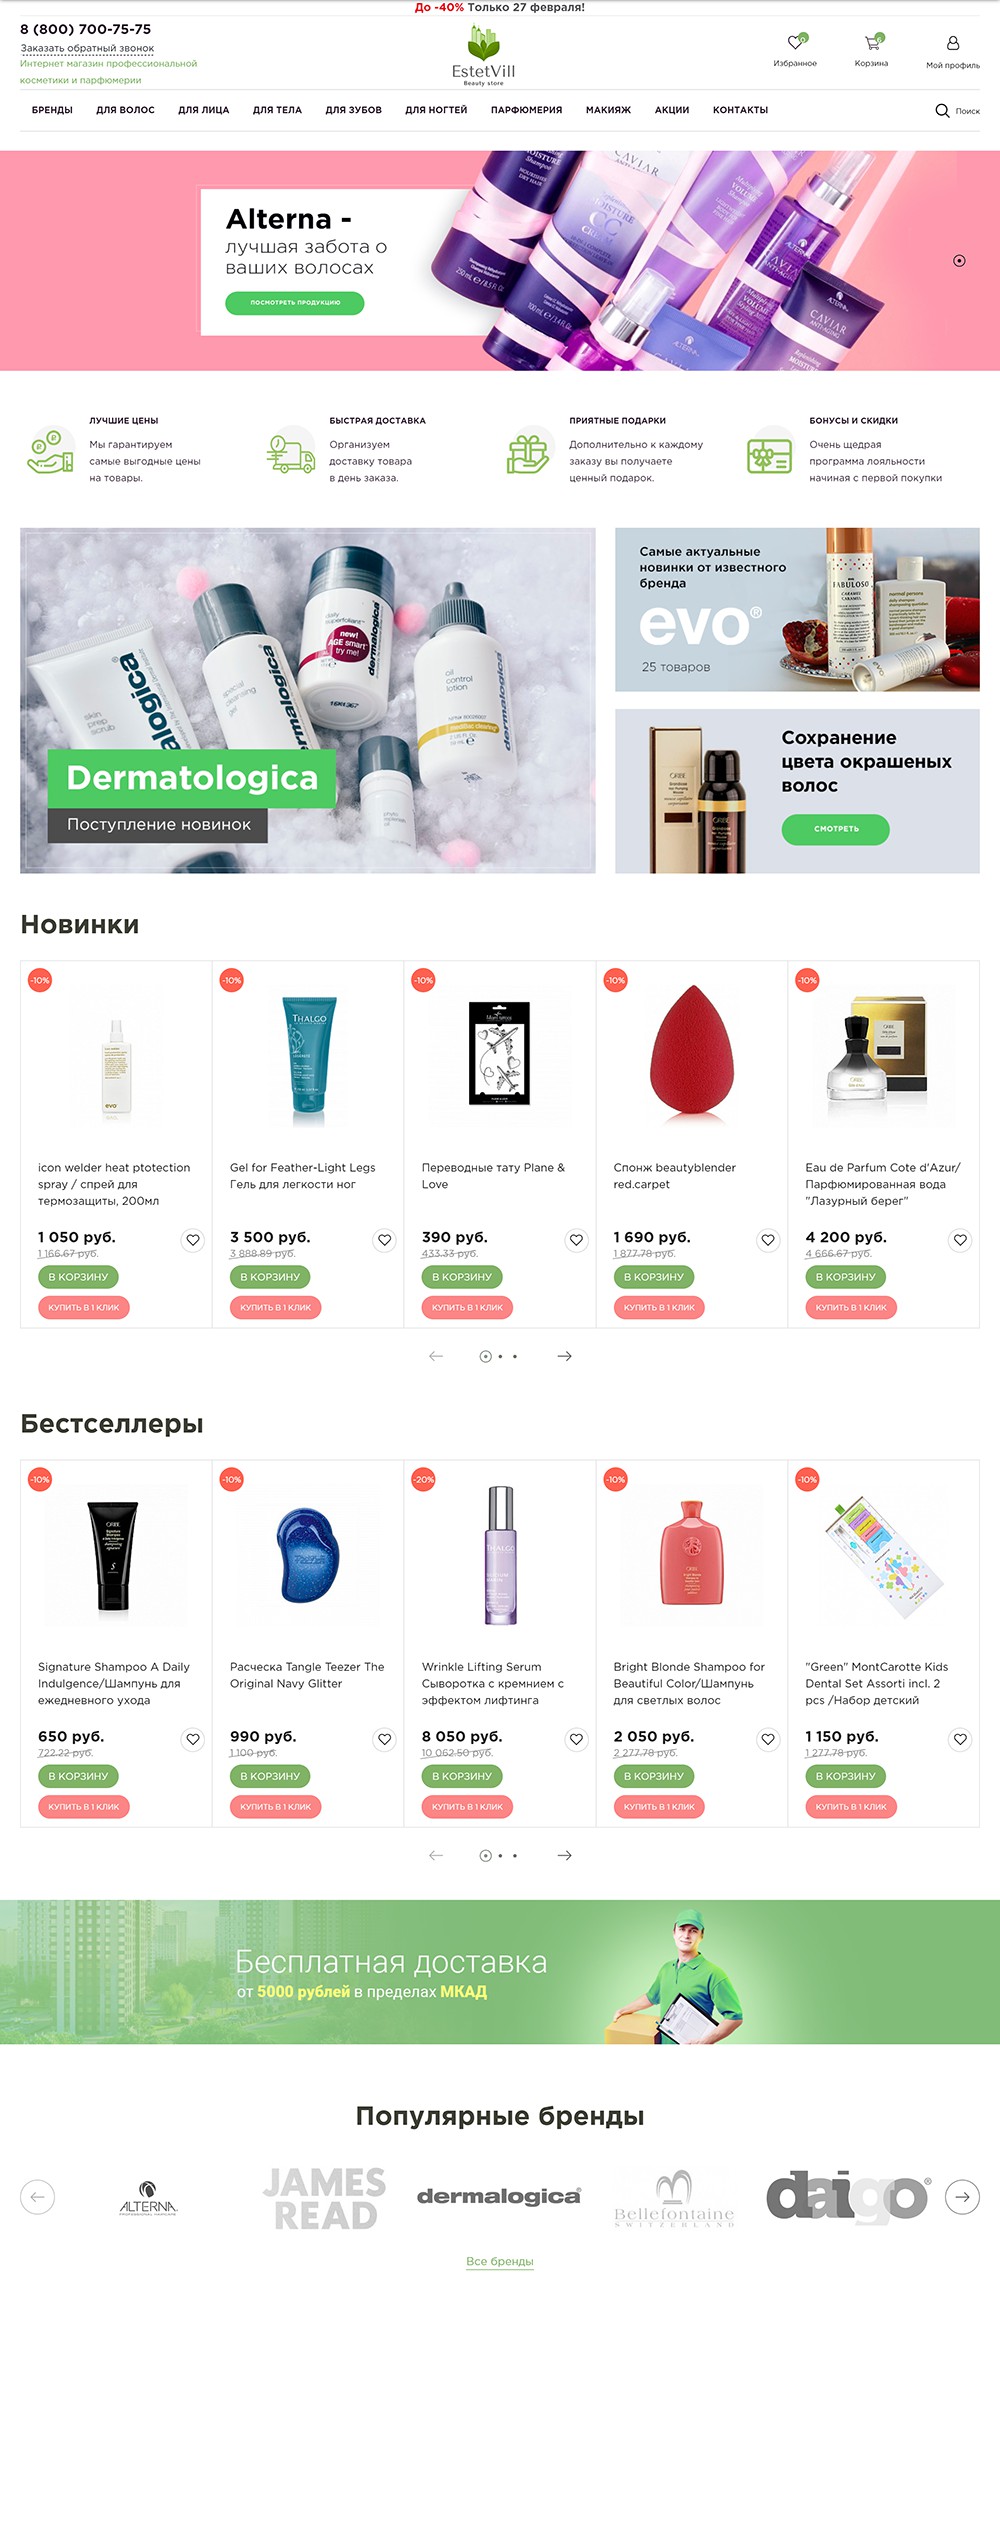Image resolution: width=1000 pixels, height=2545 pixels.
Task: Open ДЛЯ ЛИЦА menu category
Action: [x=204, y=110]
